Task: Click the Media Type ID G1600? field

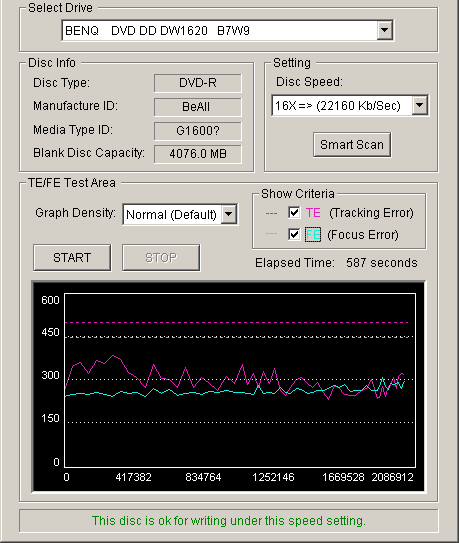Action: (198, 131)
